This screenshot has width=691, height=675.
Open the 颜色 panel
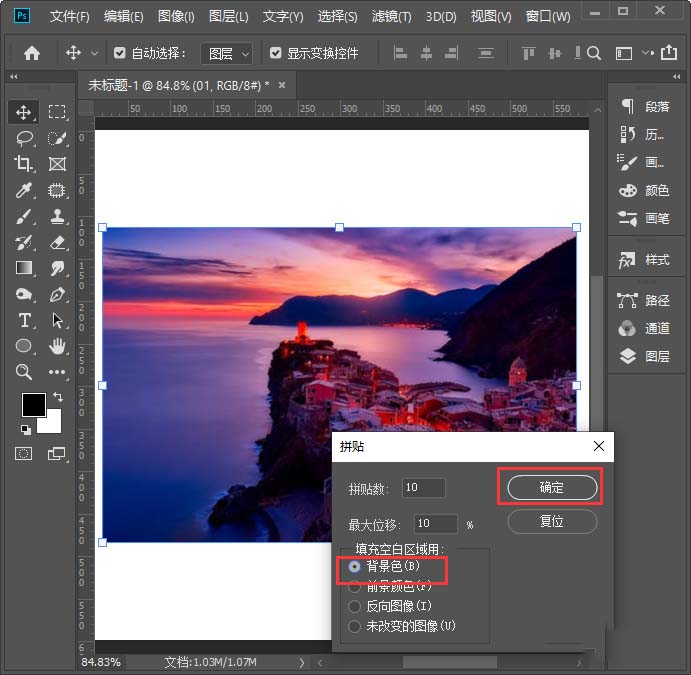coord(644,190)
